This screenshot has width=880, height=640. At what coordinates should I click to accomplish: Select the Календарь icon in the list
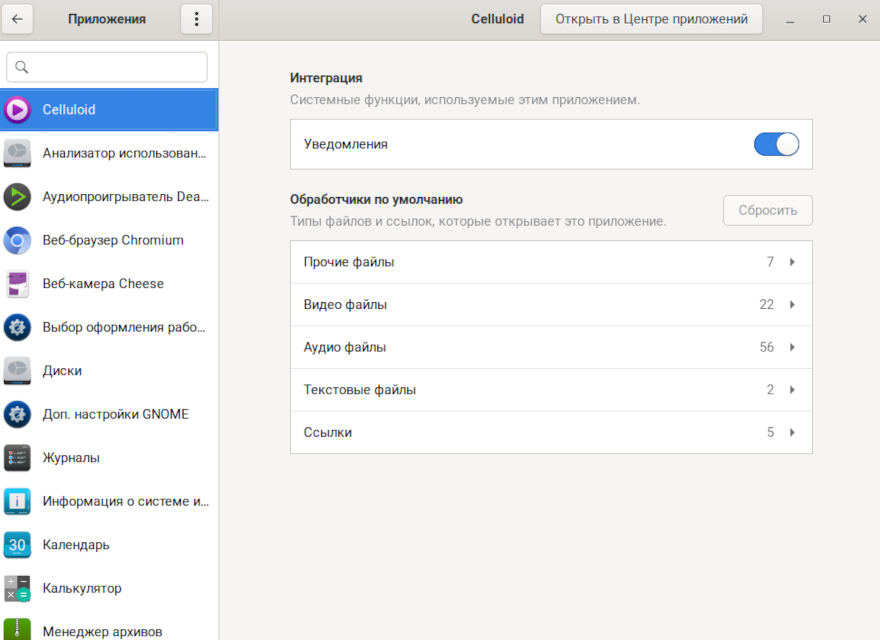point(17,545)
